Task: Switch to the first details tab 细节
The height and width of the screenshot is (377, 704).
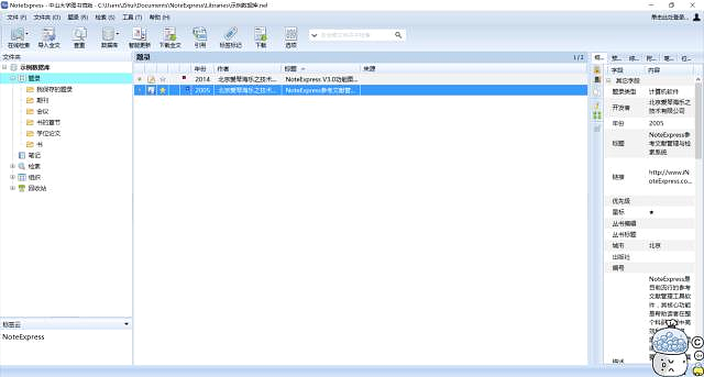Action: tap(598, 58)
